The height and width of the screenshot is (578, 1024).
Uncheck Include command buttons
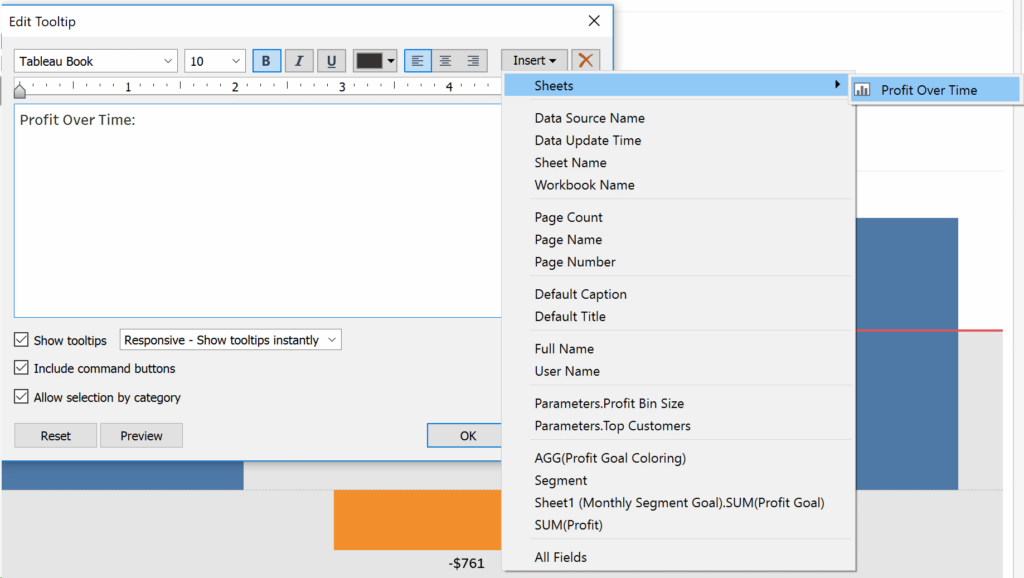(x=21, y=368)
